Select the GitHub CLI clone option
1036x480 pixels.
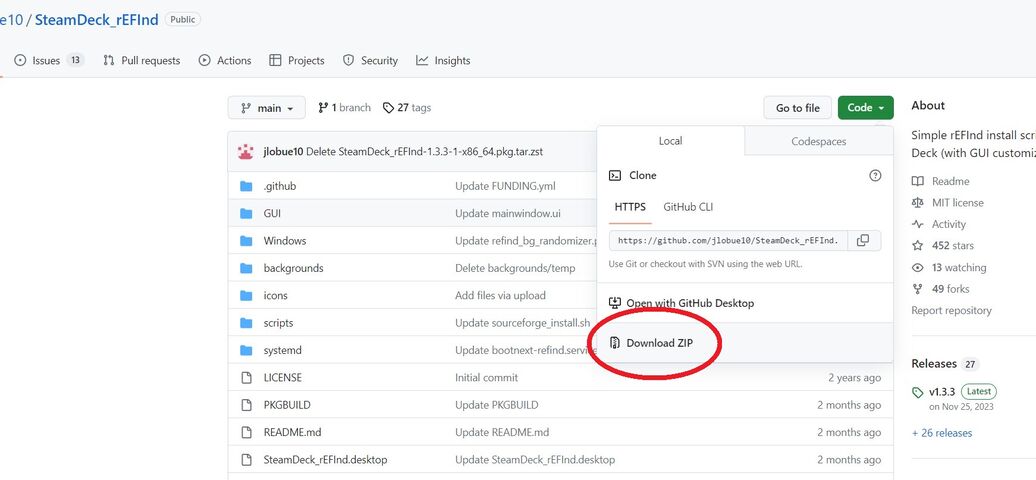click(x=688, y=207)
